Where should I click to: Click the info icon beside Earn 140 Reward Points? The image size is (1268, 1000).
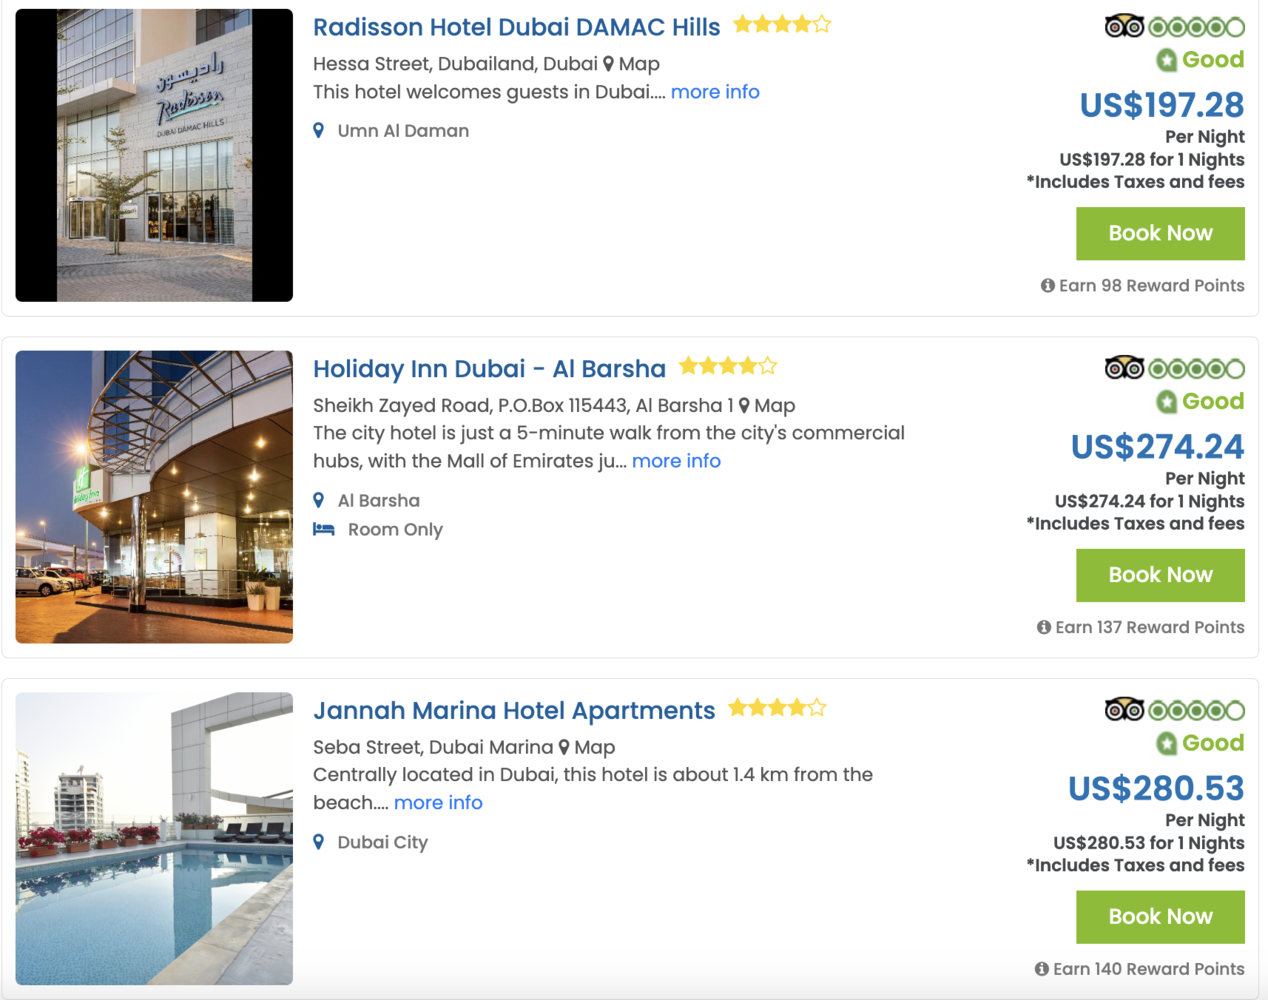click(1041, 969)
